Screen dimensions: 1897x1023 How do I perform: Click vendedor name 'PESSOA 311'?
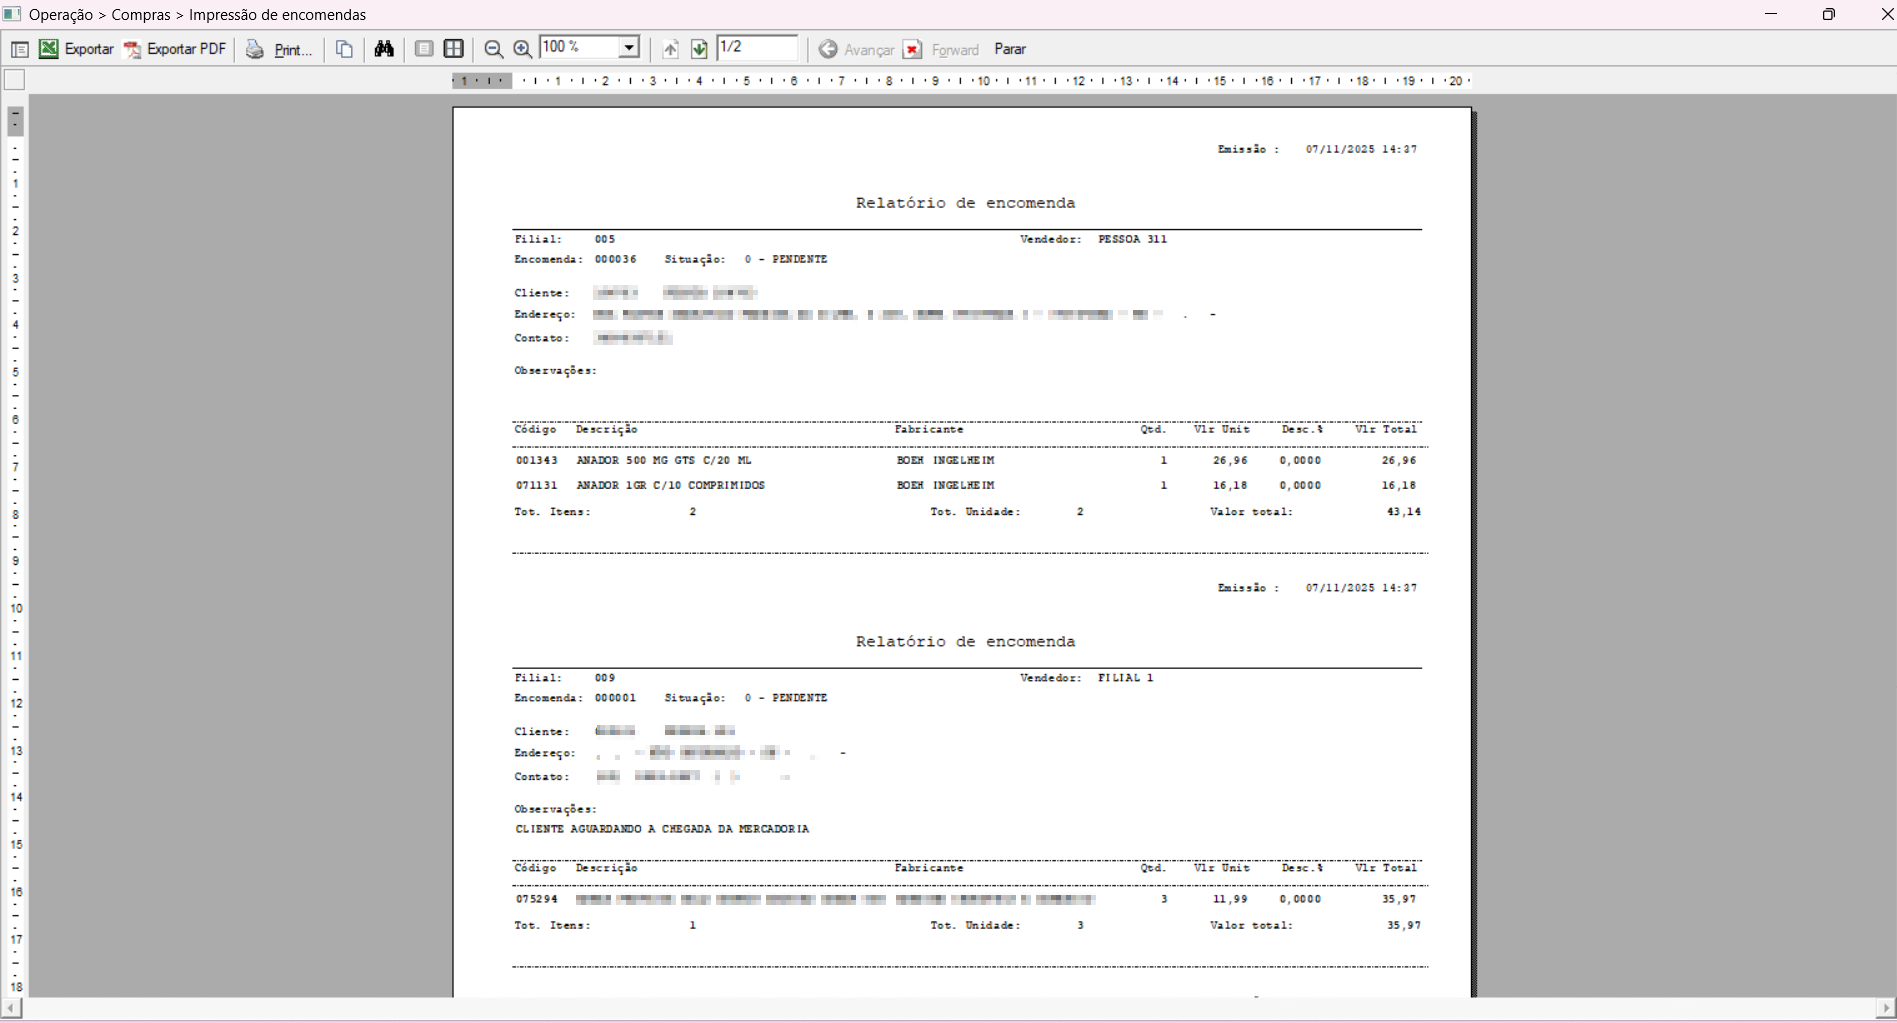1132,240
